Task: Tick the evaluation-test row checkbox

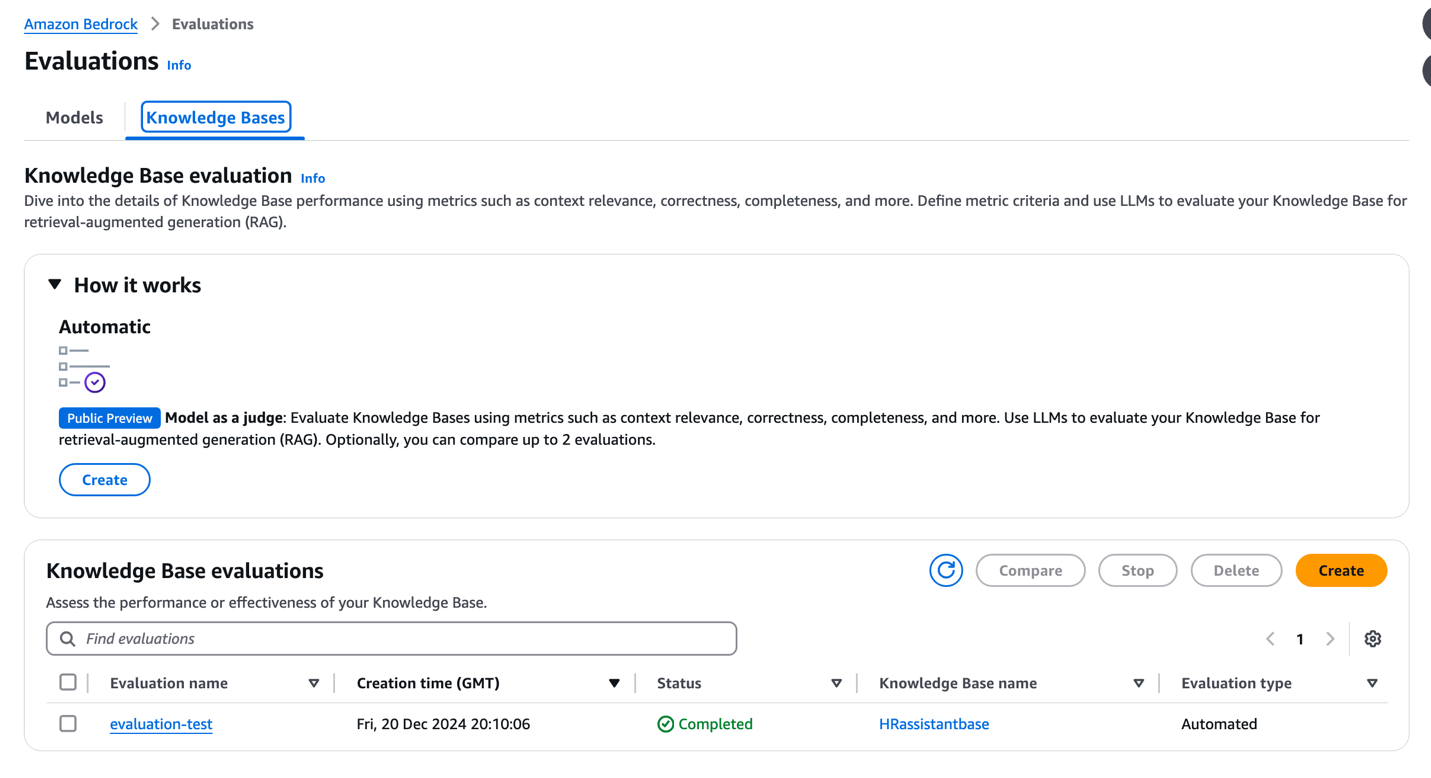Action: click(x=68, y=724)
